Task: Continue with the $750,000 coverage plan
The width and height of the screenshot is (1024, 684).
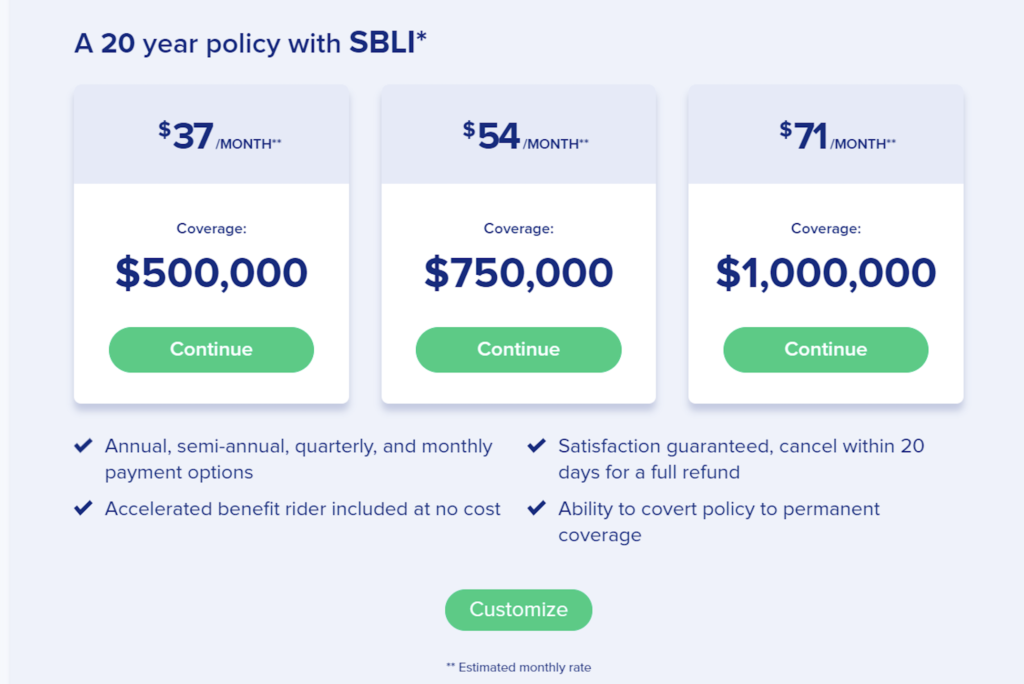Action: 518,349
